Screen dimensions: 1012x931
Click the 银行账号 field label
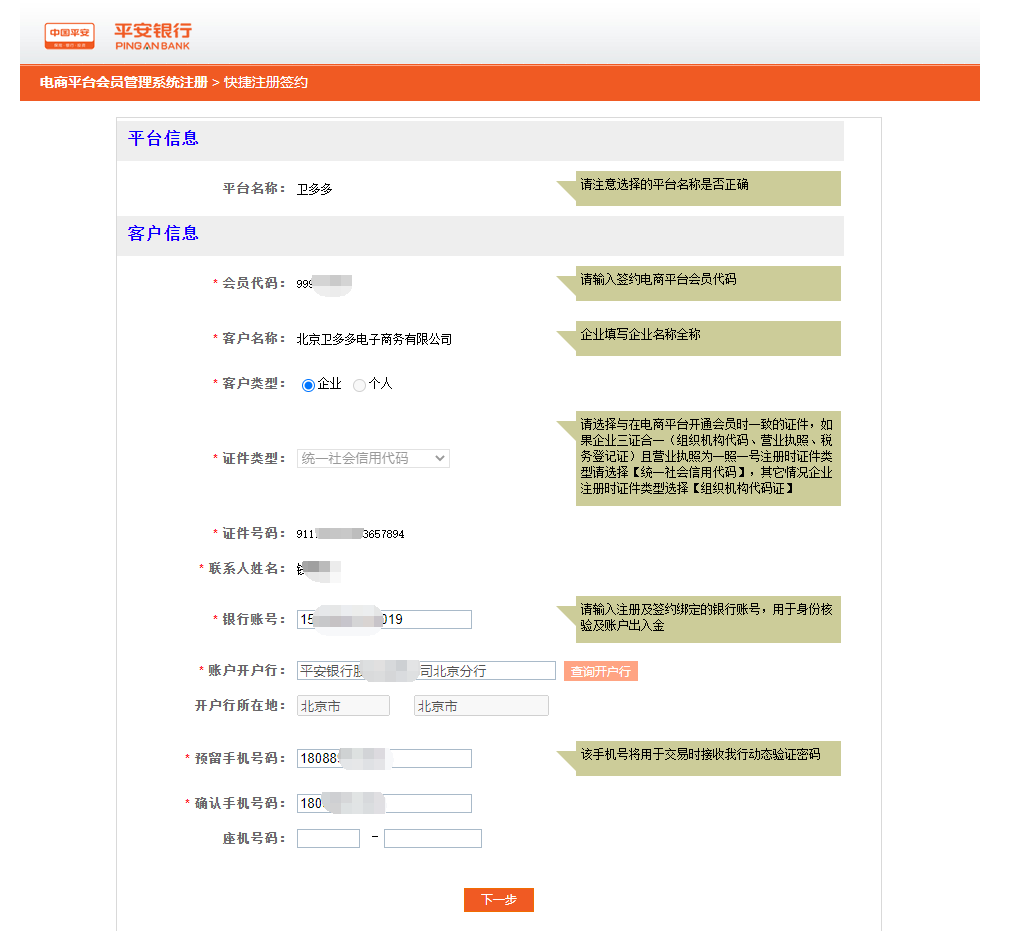[x=254, y=619]
